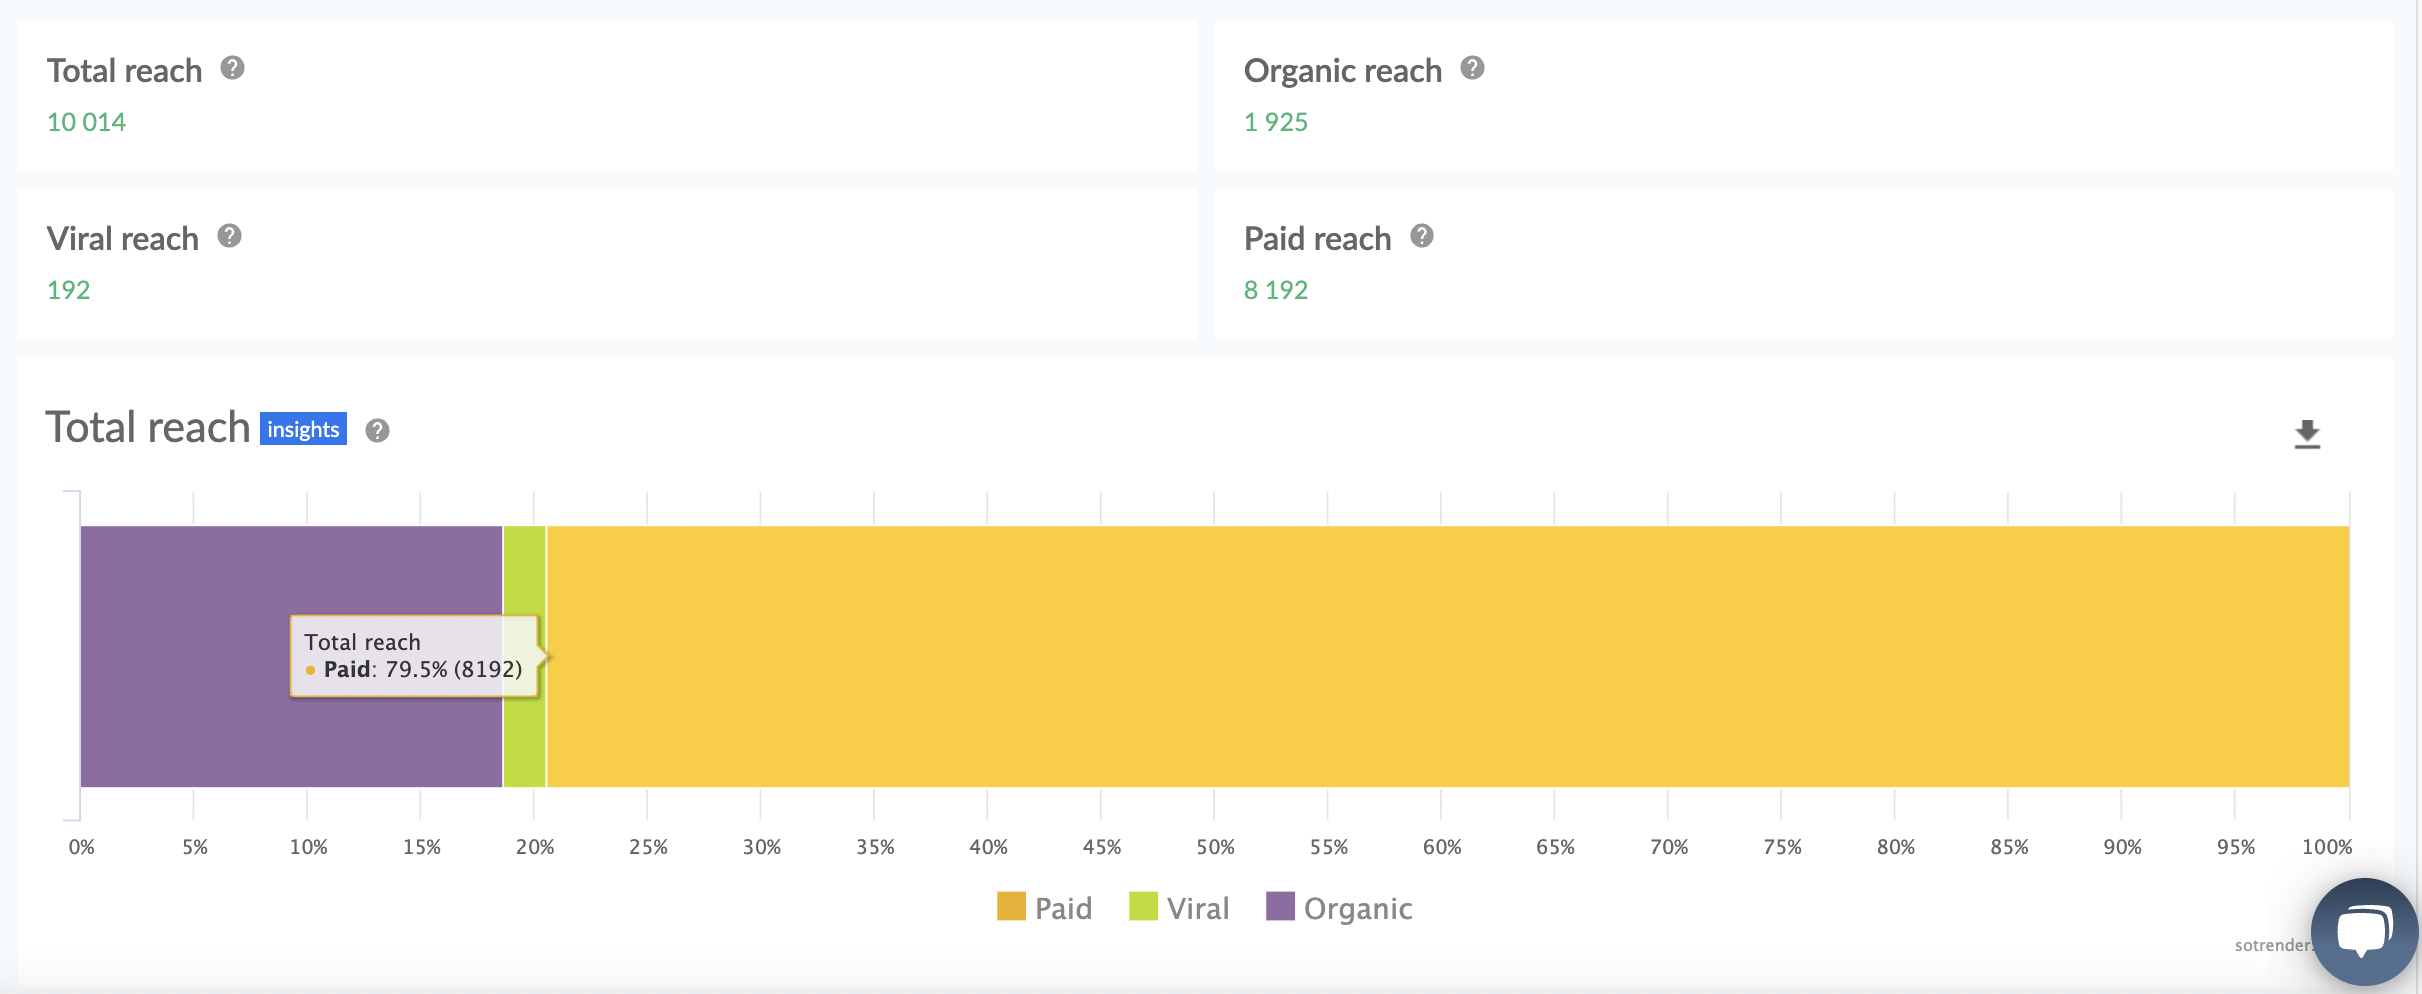Click help icon next to Total reach card
The image size is (2422, 994).
(x=232, y=68)
